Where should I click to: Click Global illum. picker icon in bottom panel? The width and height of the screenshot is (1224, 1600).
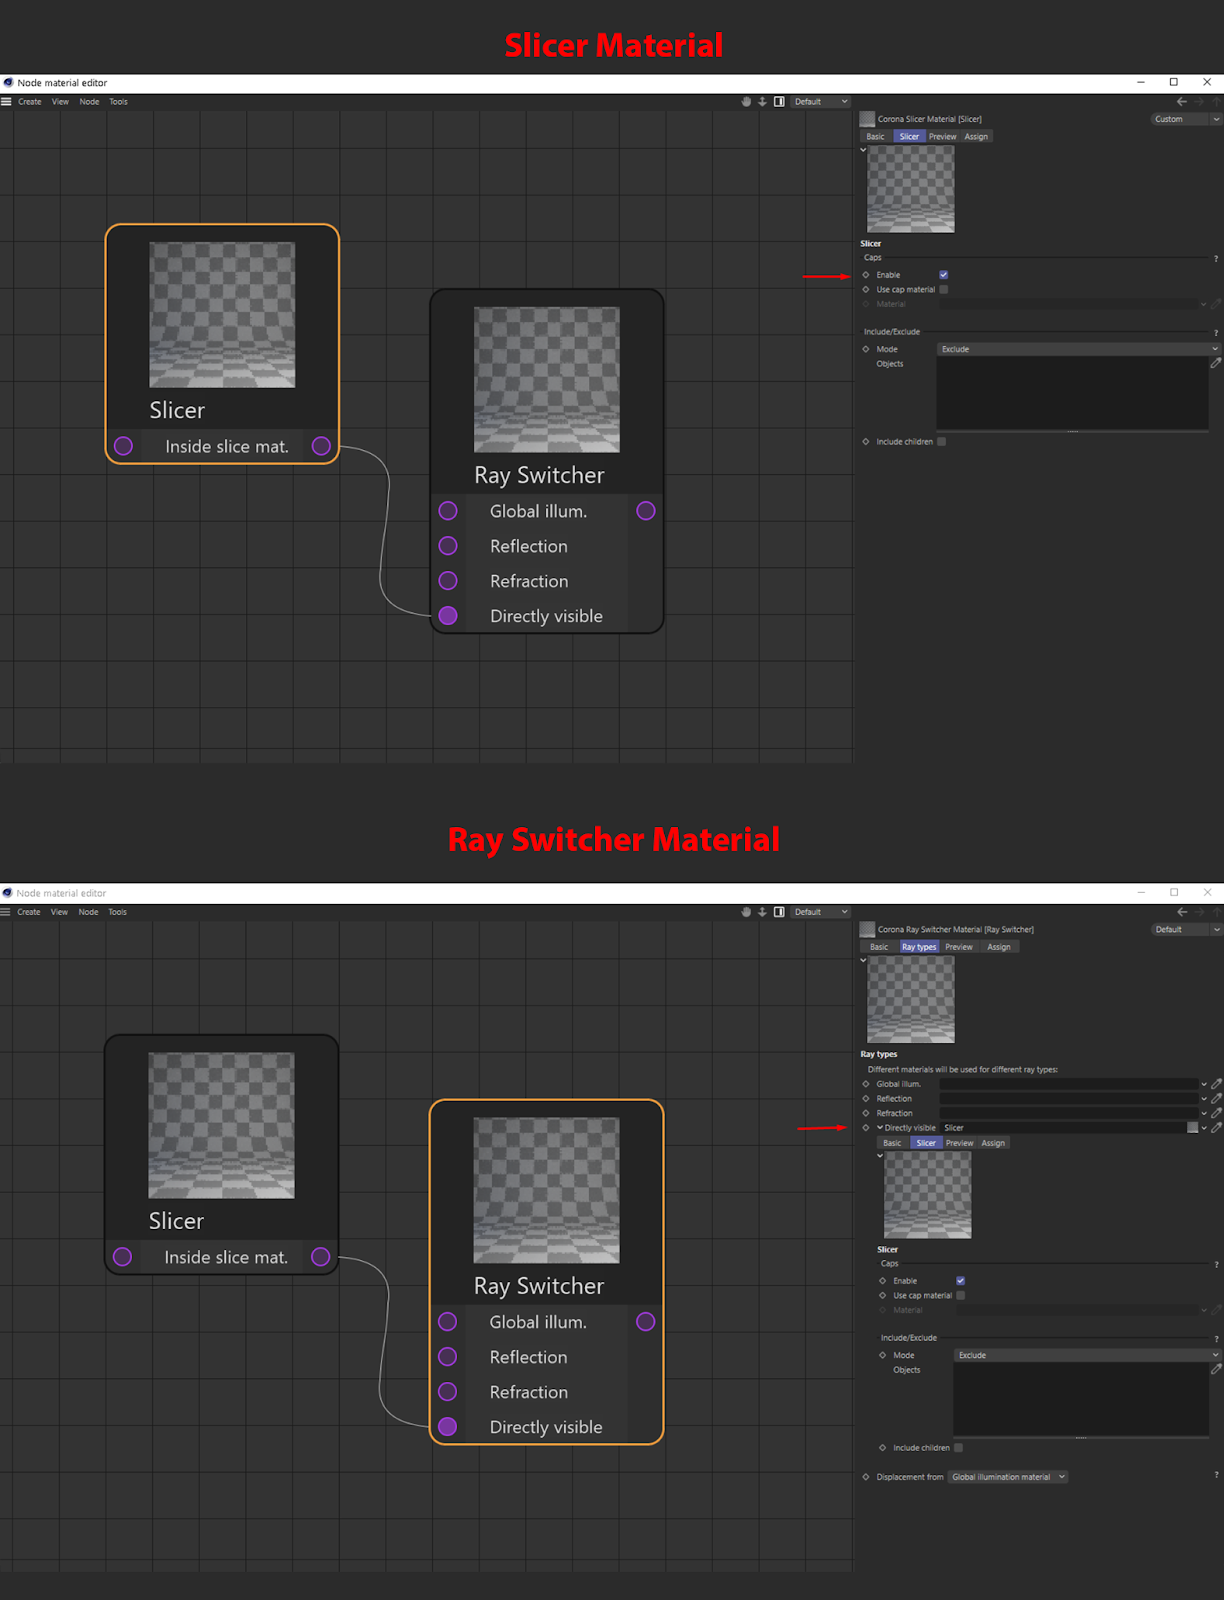pyautogui.click(x=1216, y=1084)
